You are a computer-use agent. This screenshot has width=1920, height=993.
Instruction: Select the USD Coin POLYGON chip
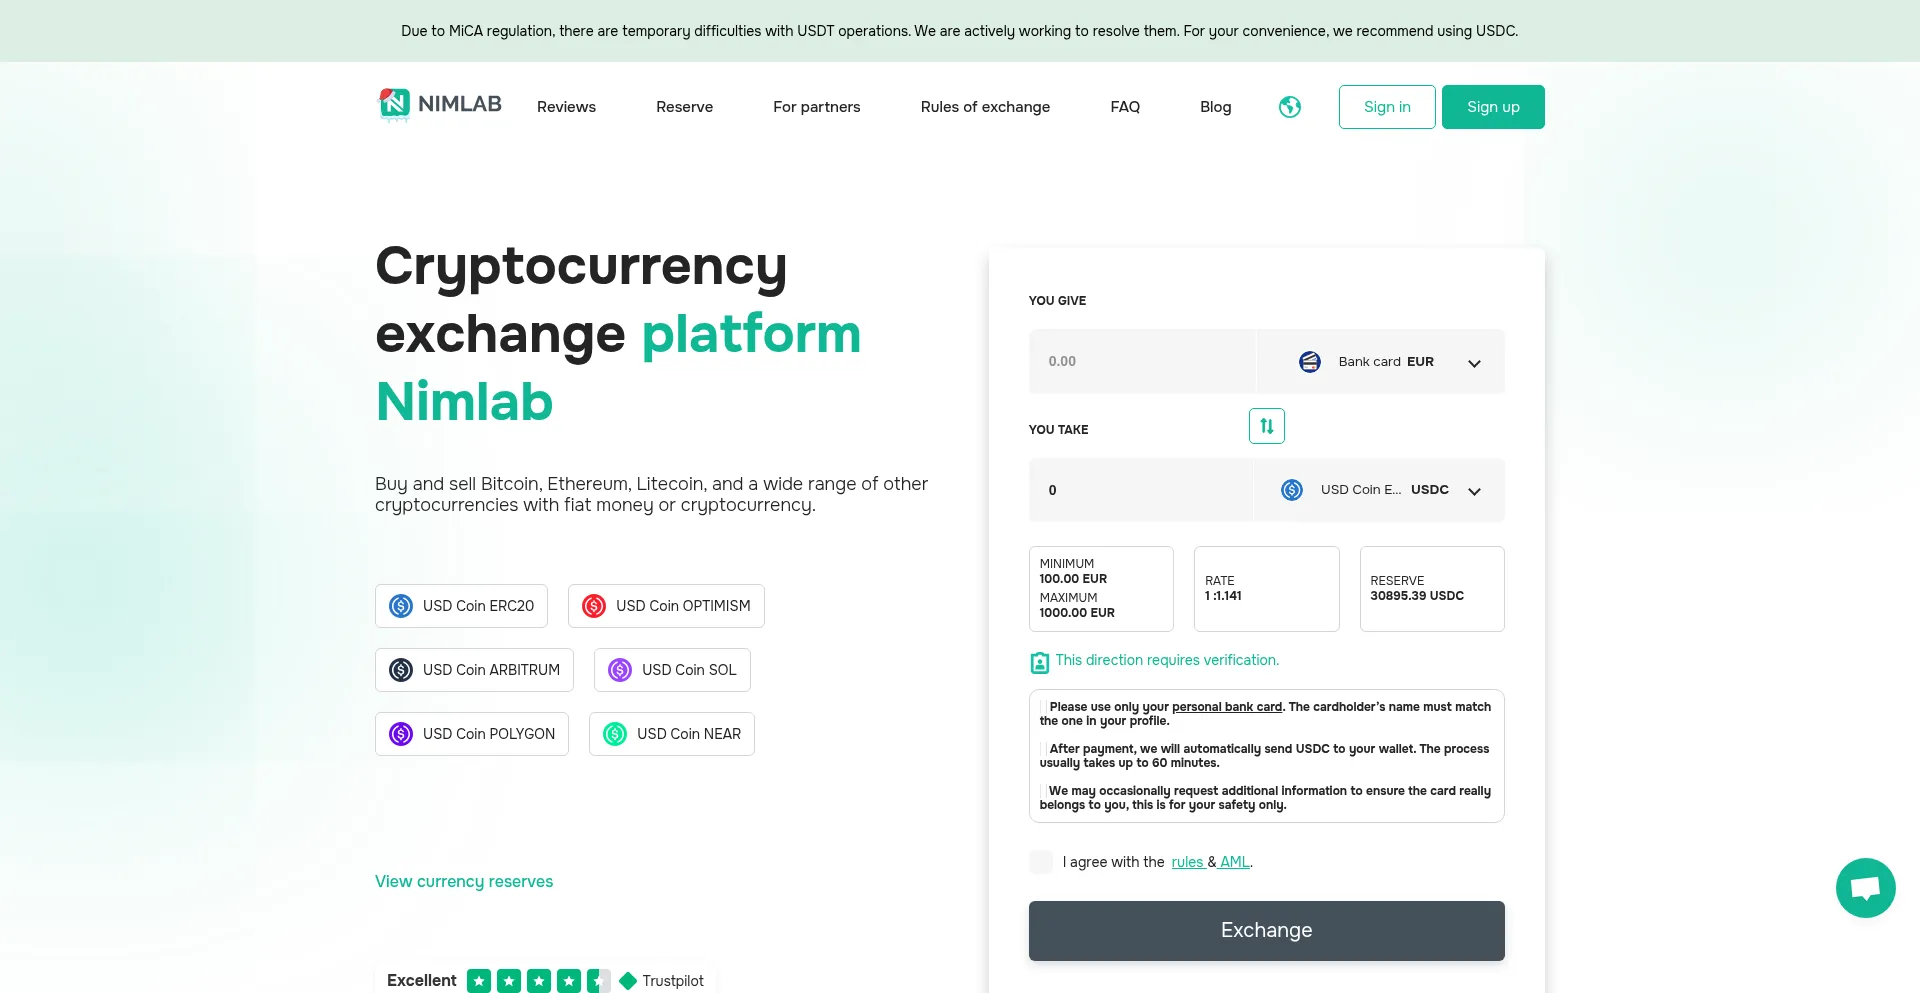point(471,733)
